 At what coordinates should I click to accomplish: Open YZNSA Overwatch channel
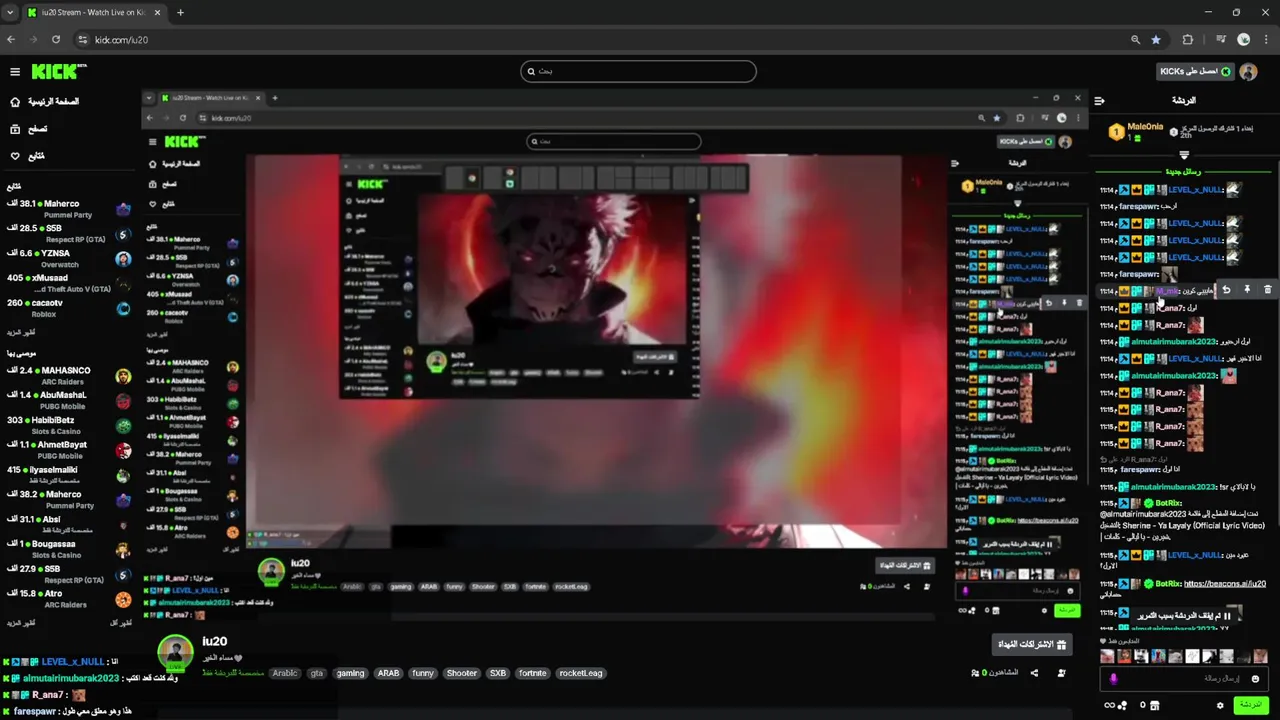pyautogui.click(x=68, y=259)
